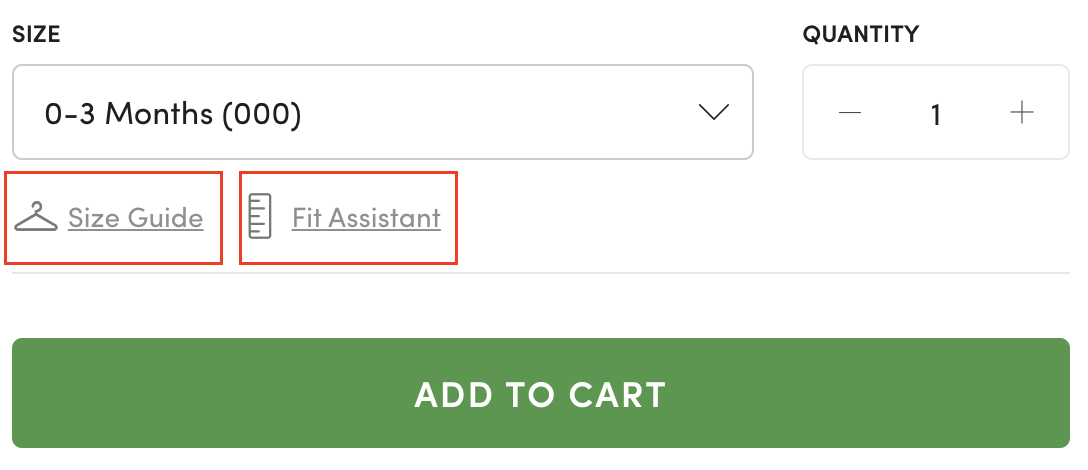1088x470 pixels.
Task: Open the Size Guide link
Action: pyautogui.click(x=135, y=218)
